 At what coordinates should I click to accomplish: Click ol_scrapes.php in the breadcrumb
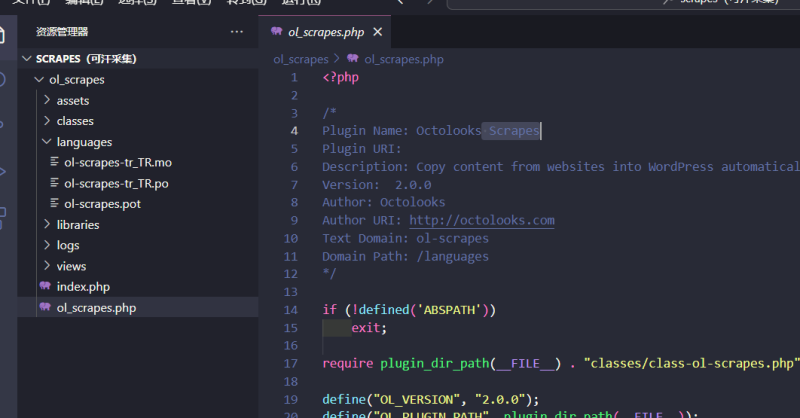pyautogui.click(x=404, y=59)
